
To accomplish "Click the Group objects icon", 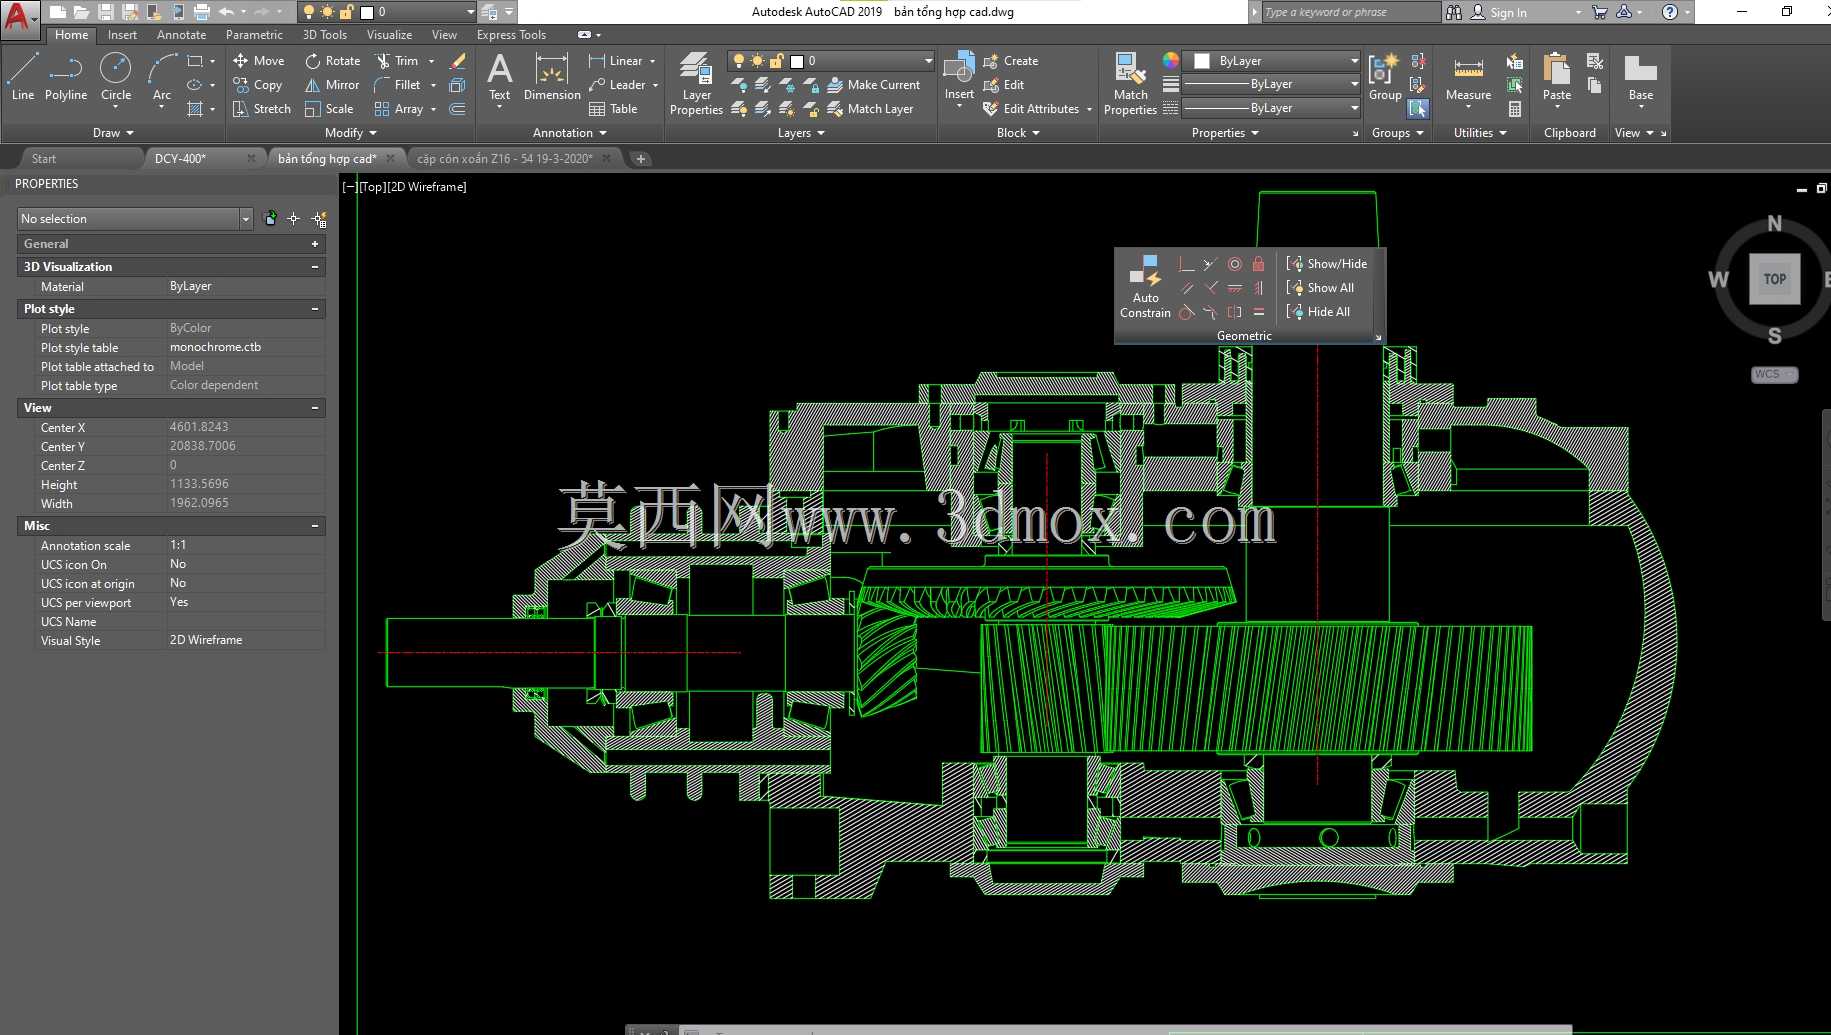I will click(x=1385, y=77).
